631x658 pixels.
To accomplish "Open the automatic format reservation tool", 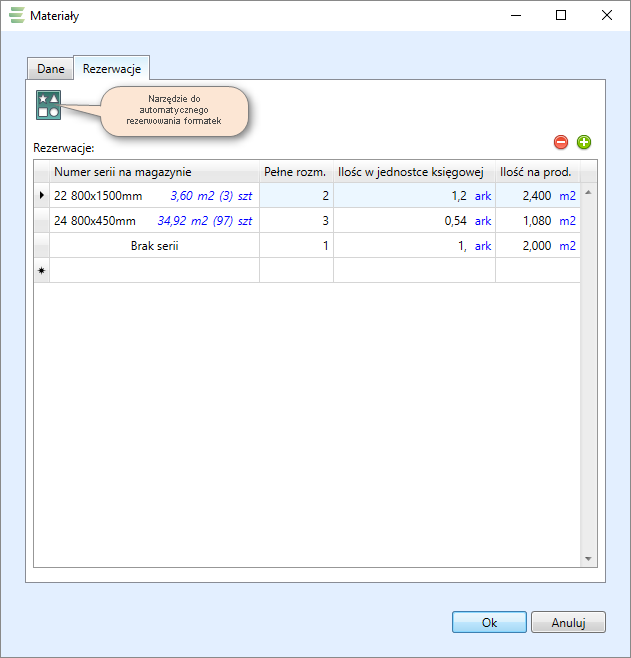I will 48,105.
